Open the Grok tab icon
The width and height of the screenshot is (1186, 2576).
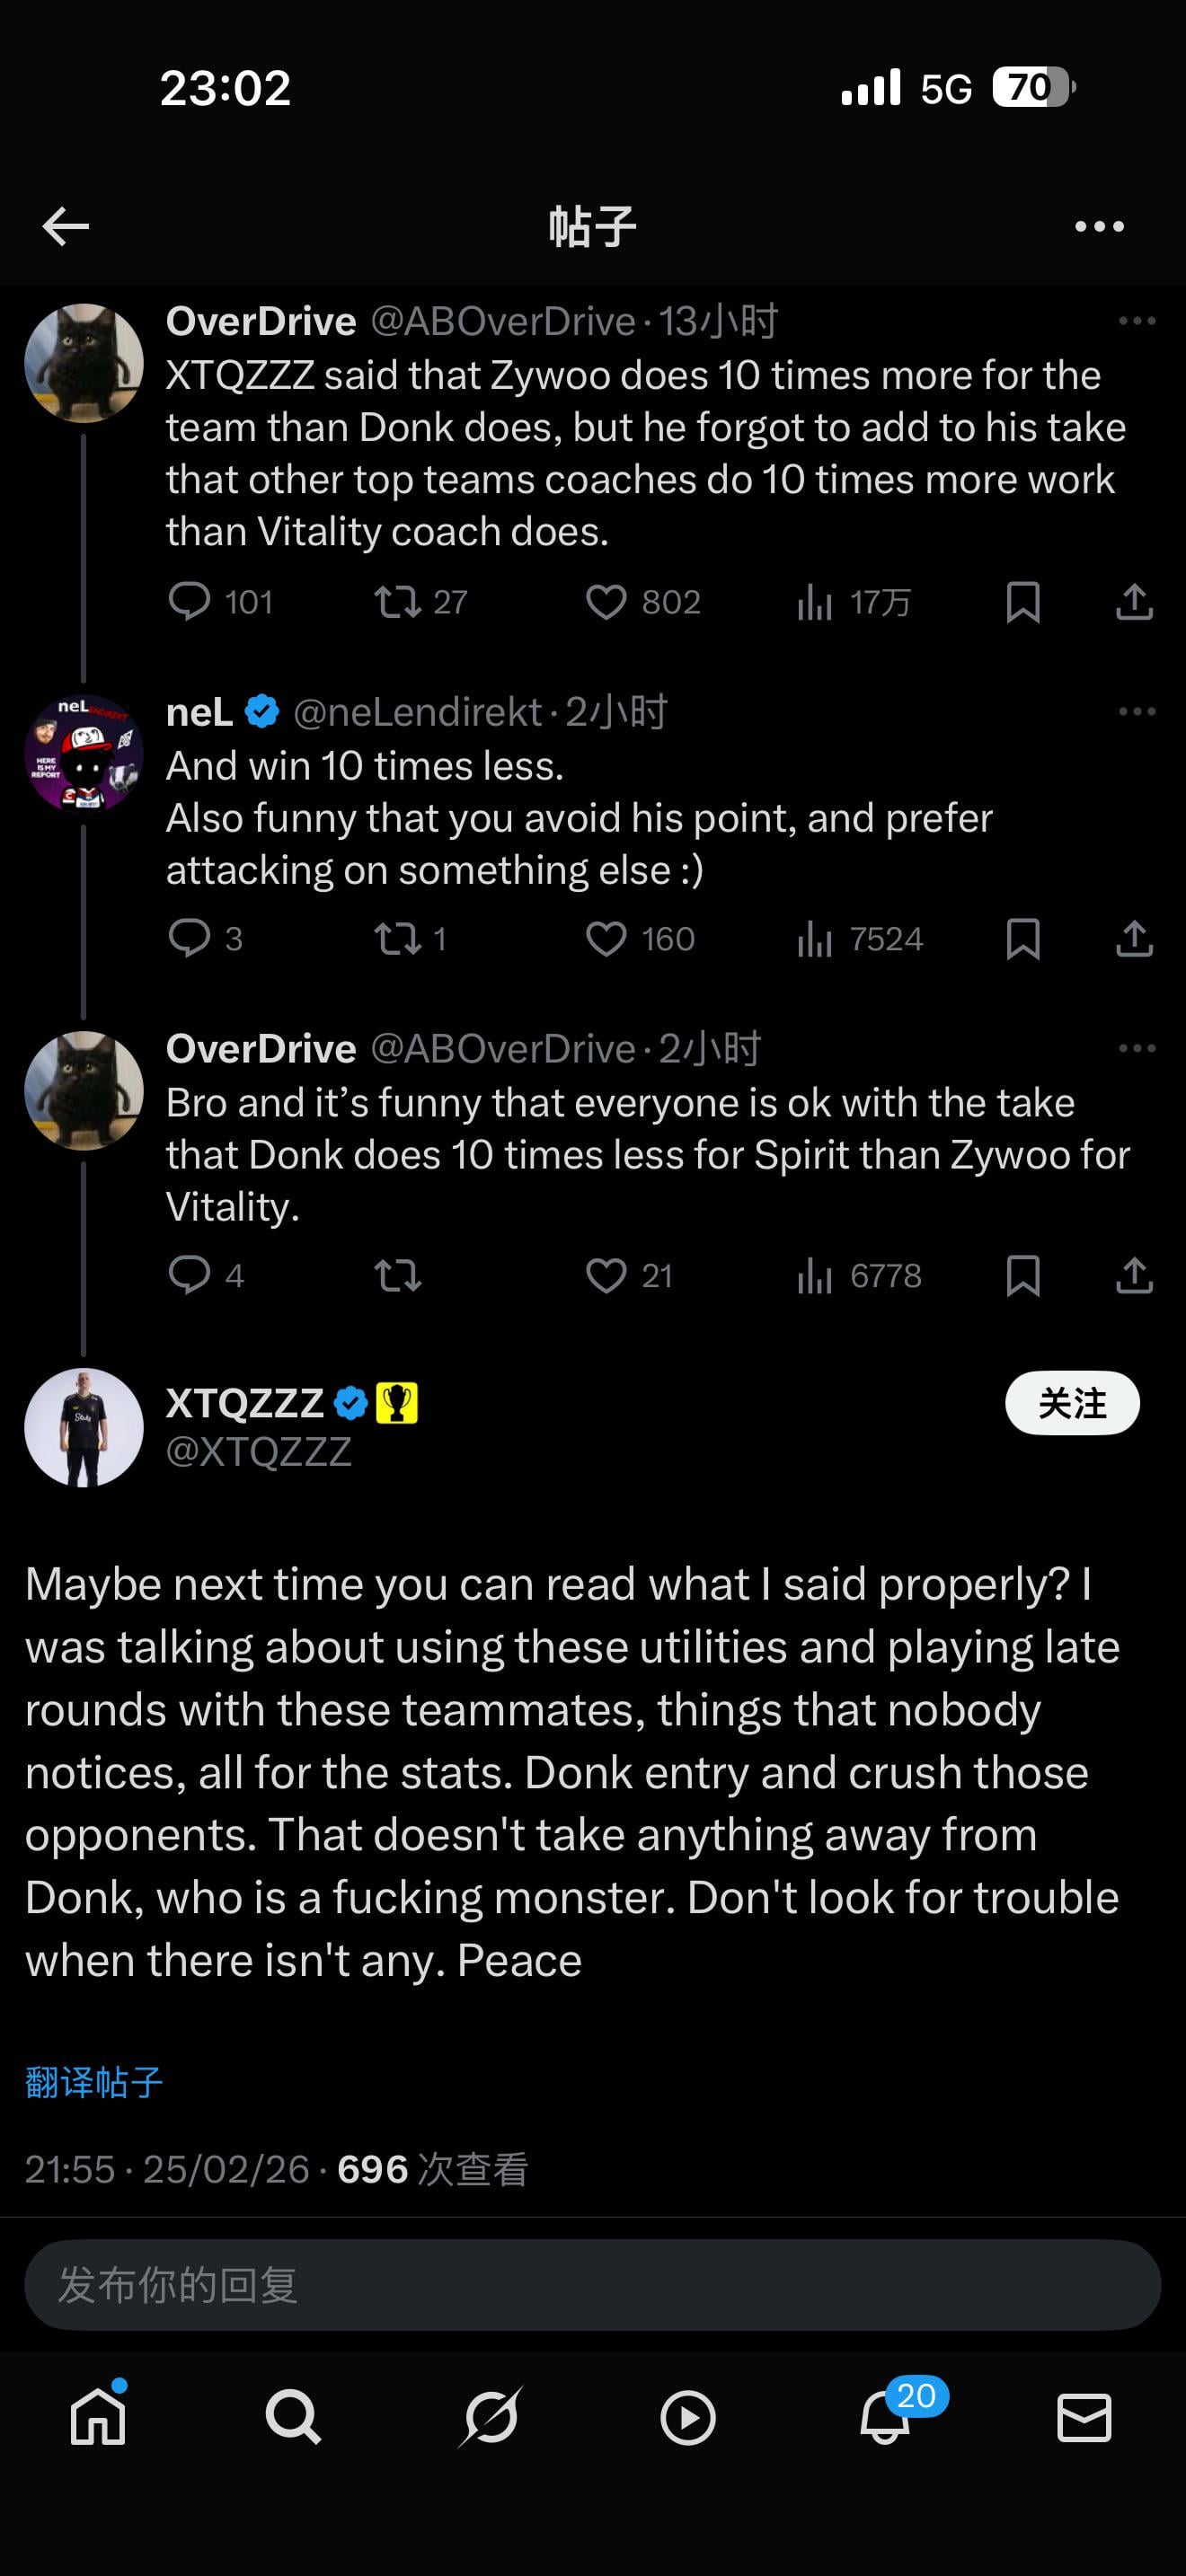491,2419
